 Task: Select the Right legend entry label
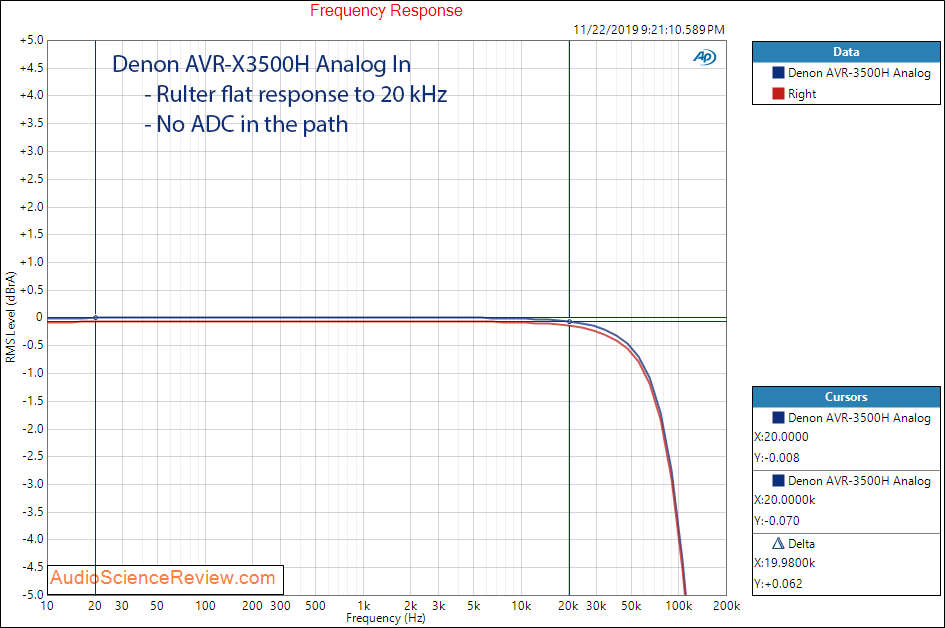(x=802, y=94)
